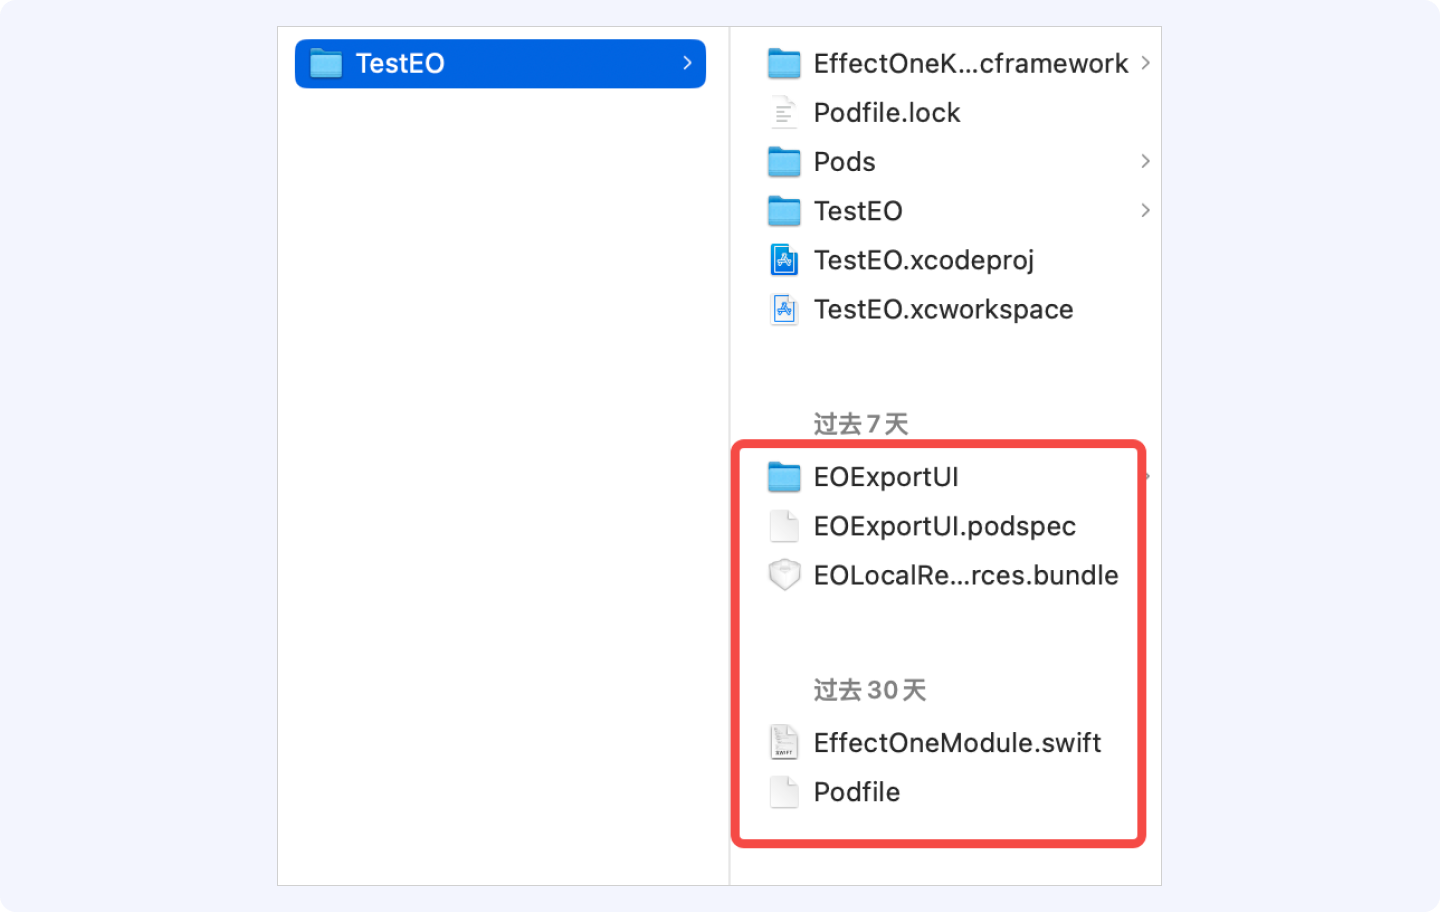Screen dimensions: 1440x912
Task: Click the TestEO.xcworkspace workspace icon
Action: coord(784,309)
